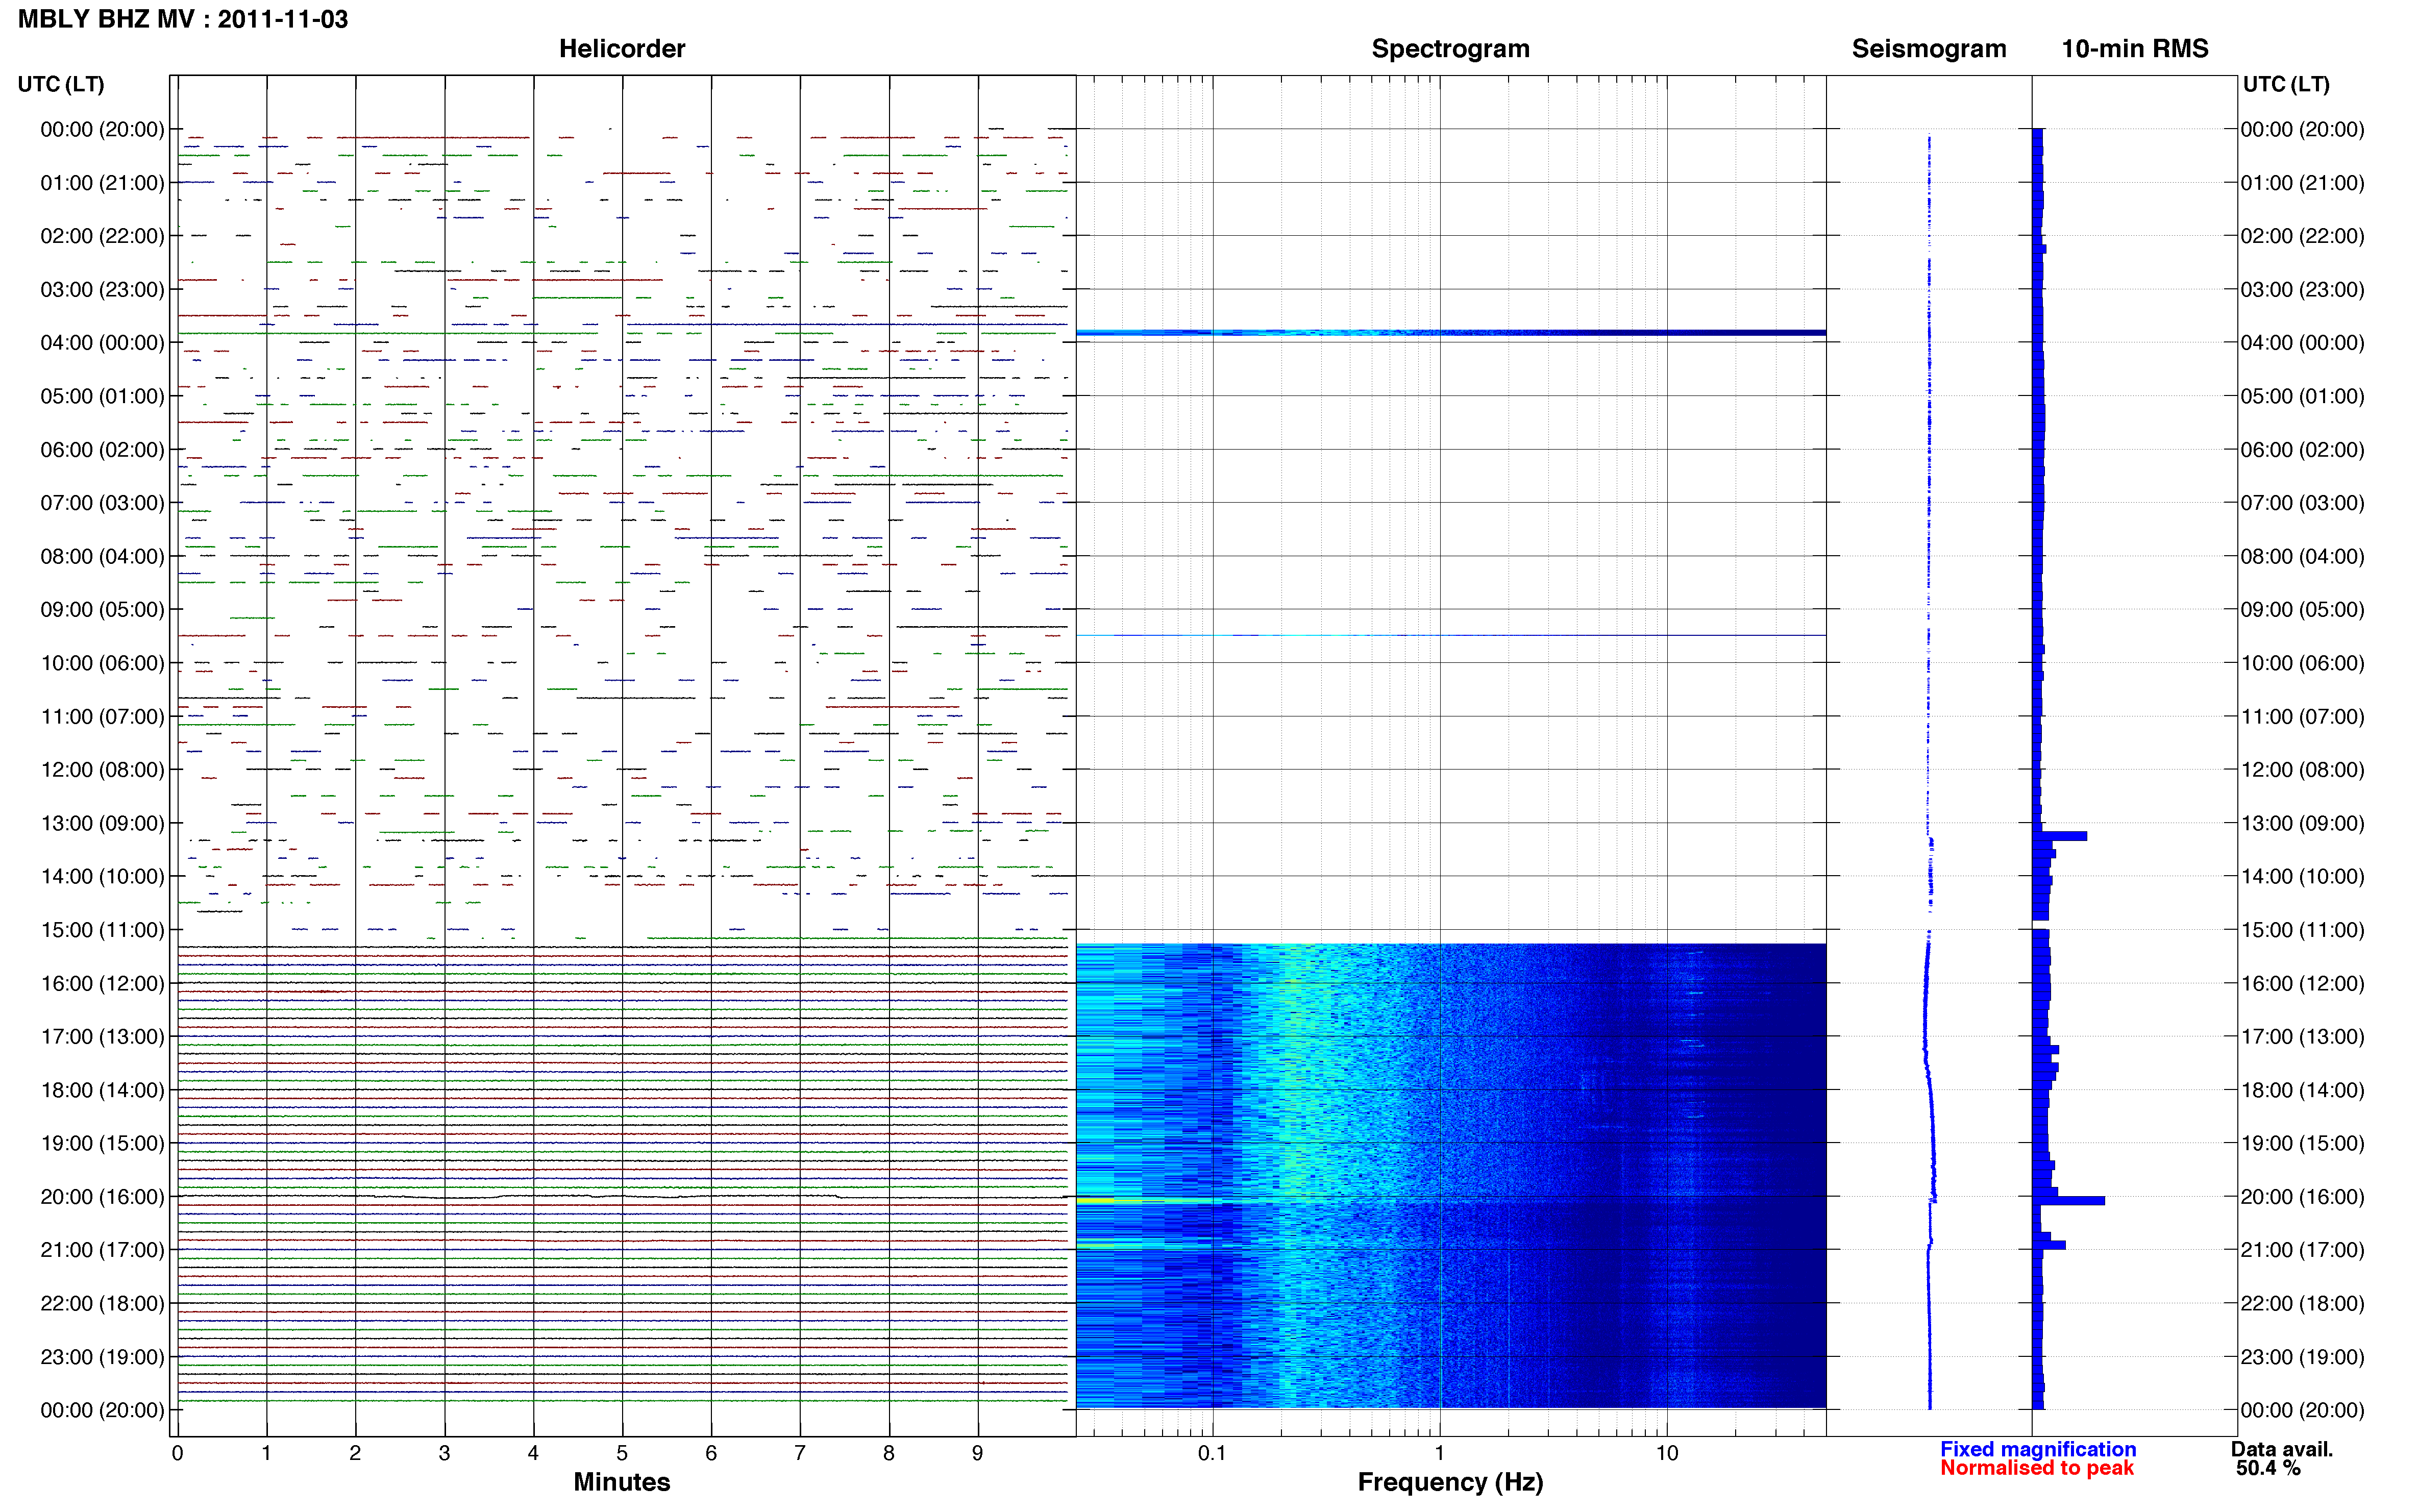Select the 'Helicorder' panel heading

(x=621, y=49)
